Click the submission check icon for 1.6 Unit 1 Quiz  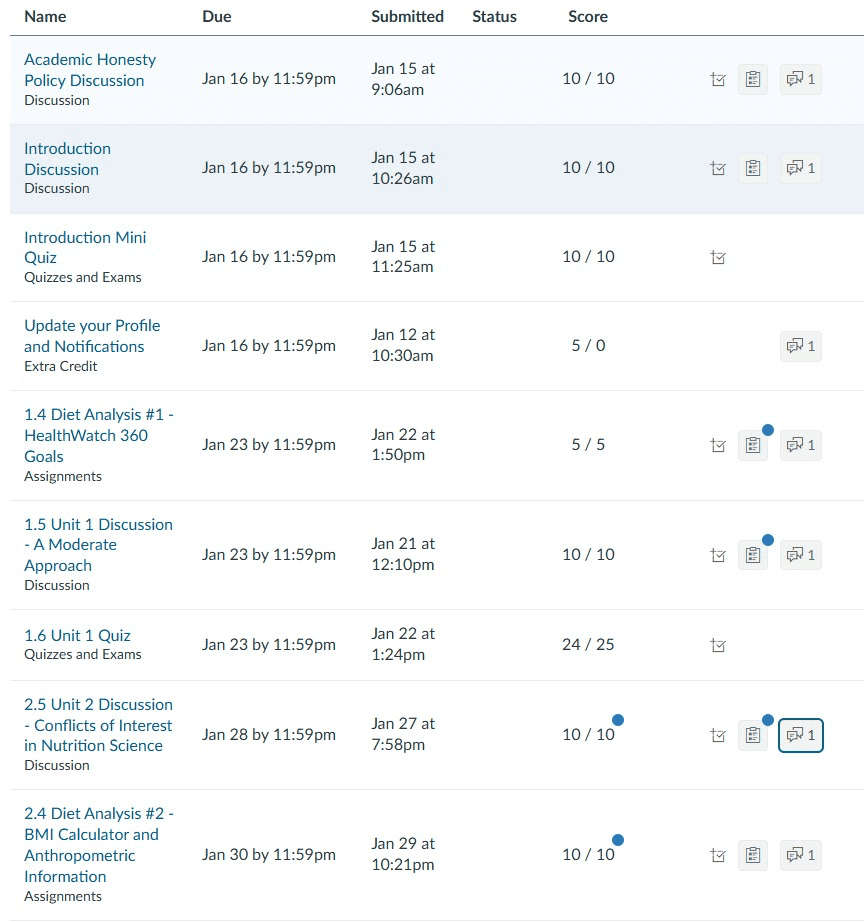coord(718,645)
